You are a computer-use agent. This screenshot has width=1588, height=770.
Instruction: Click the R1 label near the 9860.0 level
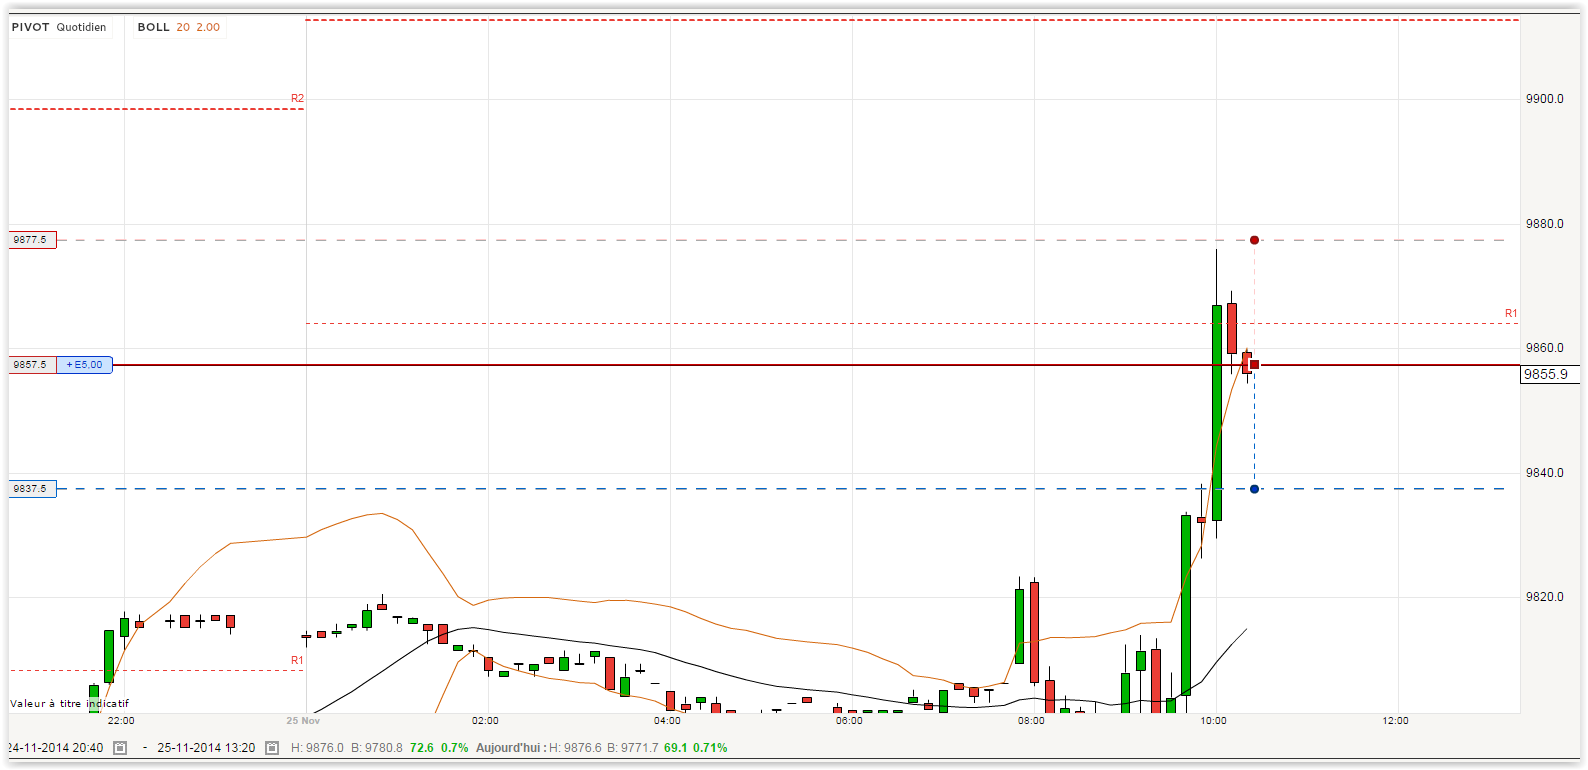pyautogui.click(x=1511, y=314)
